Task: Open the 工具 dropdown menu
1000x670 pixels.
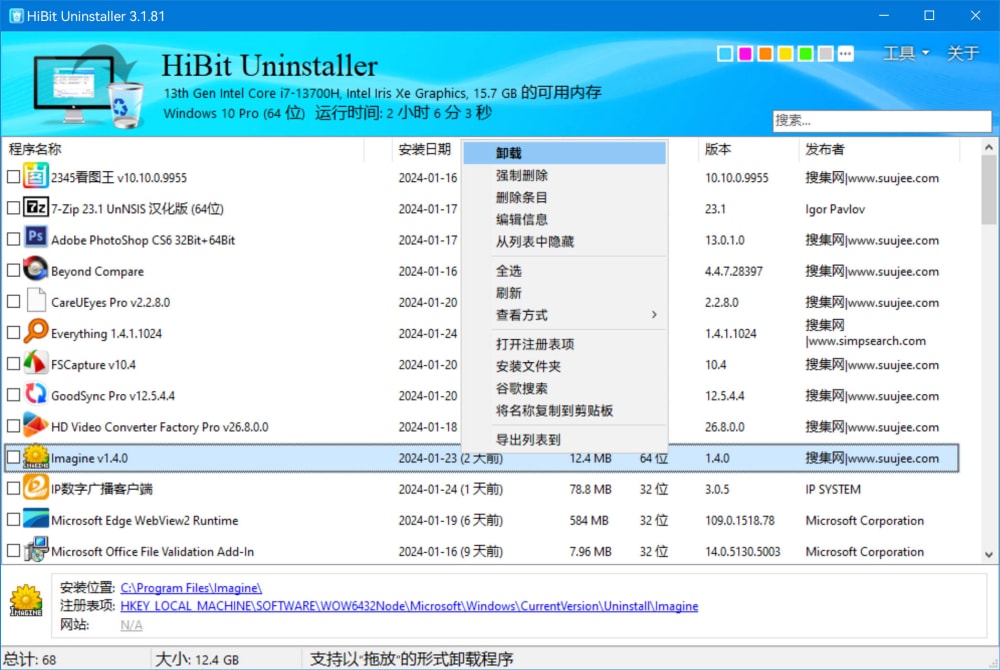Action: click(x=906, y=53)
